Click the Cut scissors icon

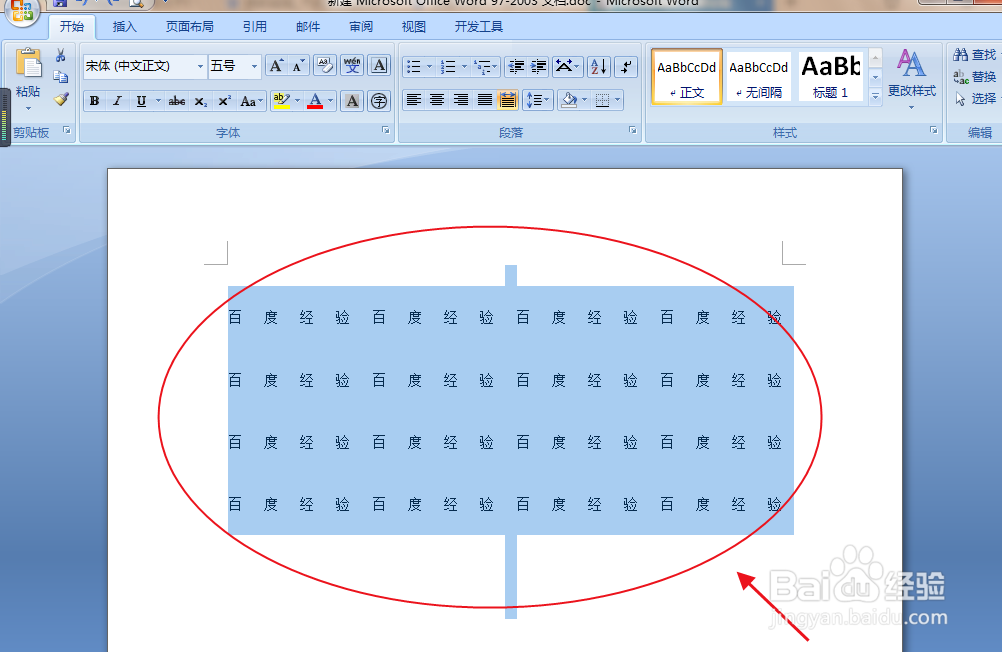coord(61,56)
